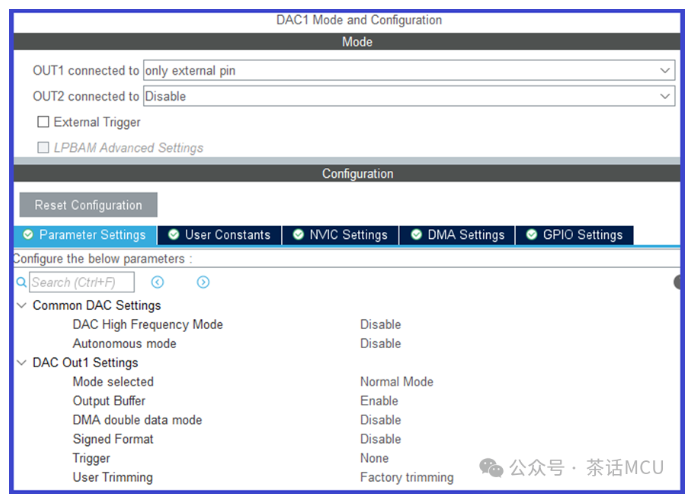
Task: Go to previous search result arrow
Action: (158, 282)
